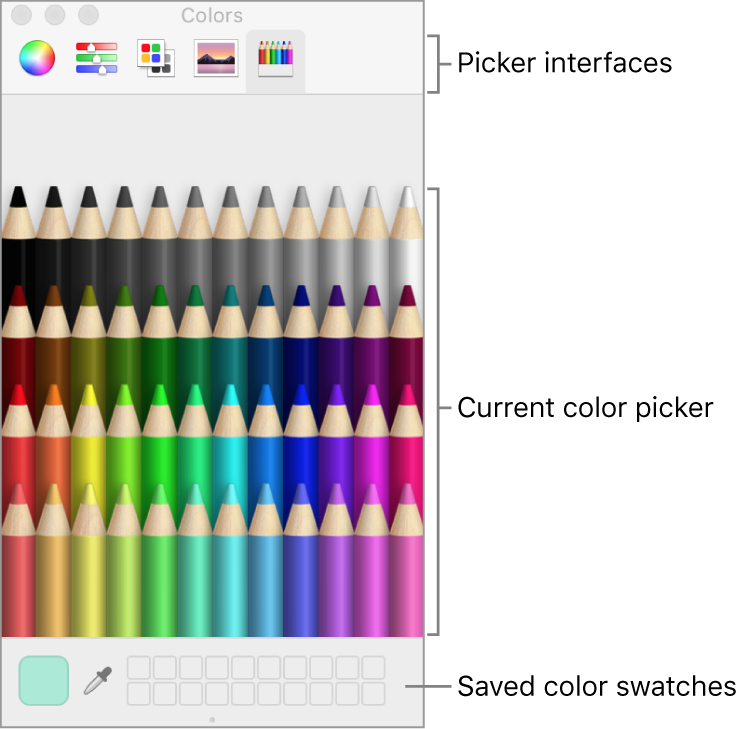Open the color wheel picker
This screenshot has width=739, height=729.
[x=37, y=59]
